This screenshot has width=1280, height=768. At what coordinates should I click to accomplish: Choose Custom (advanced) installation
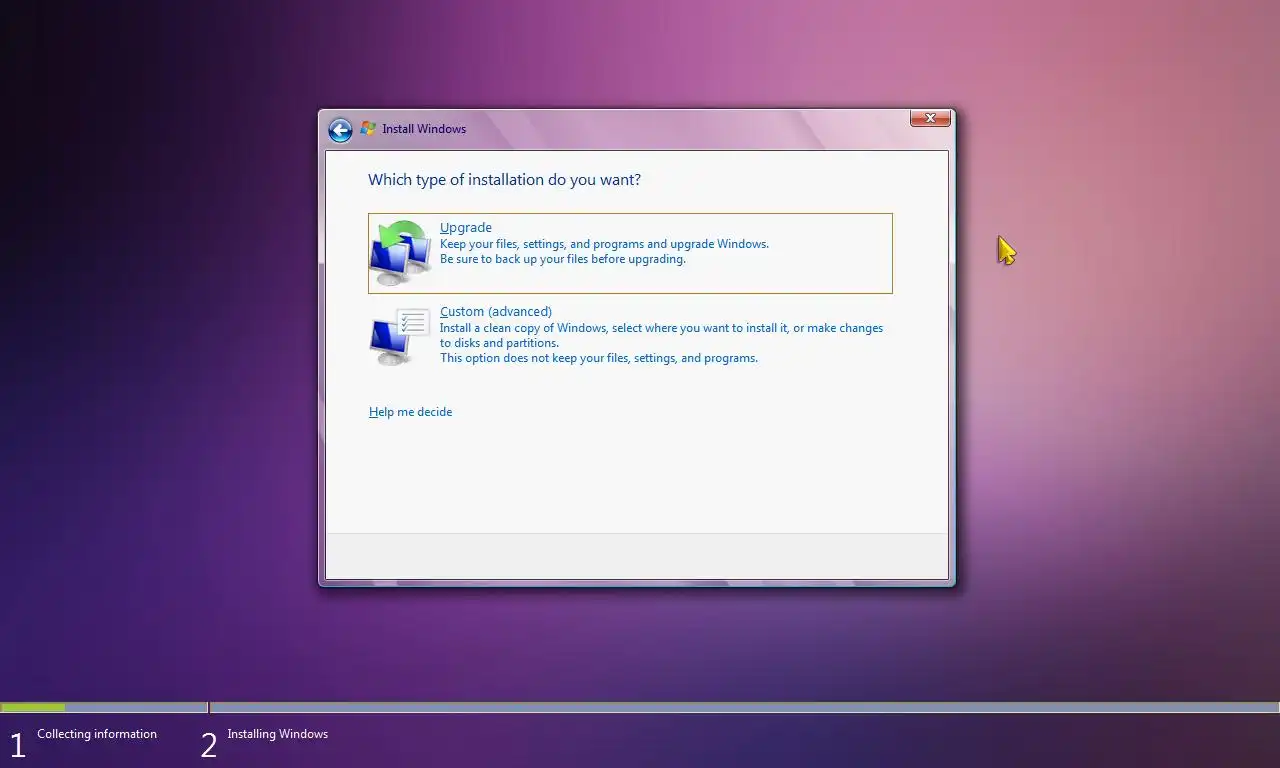pos(630,335)
